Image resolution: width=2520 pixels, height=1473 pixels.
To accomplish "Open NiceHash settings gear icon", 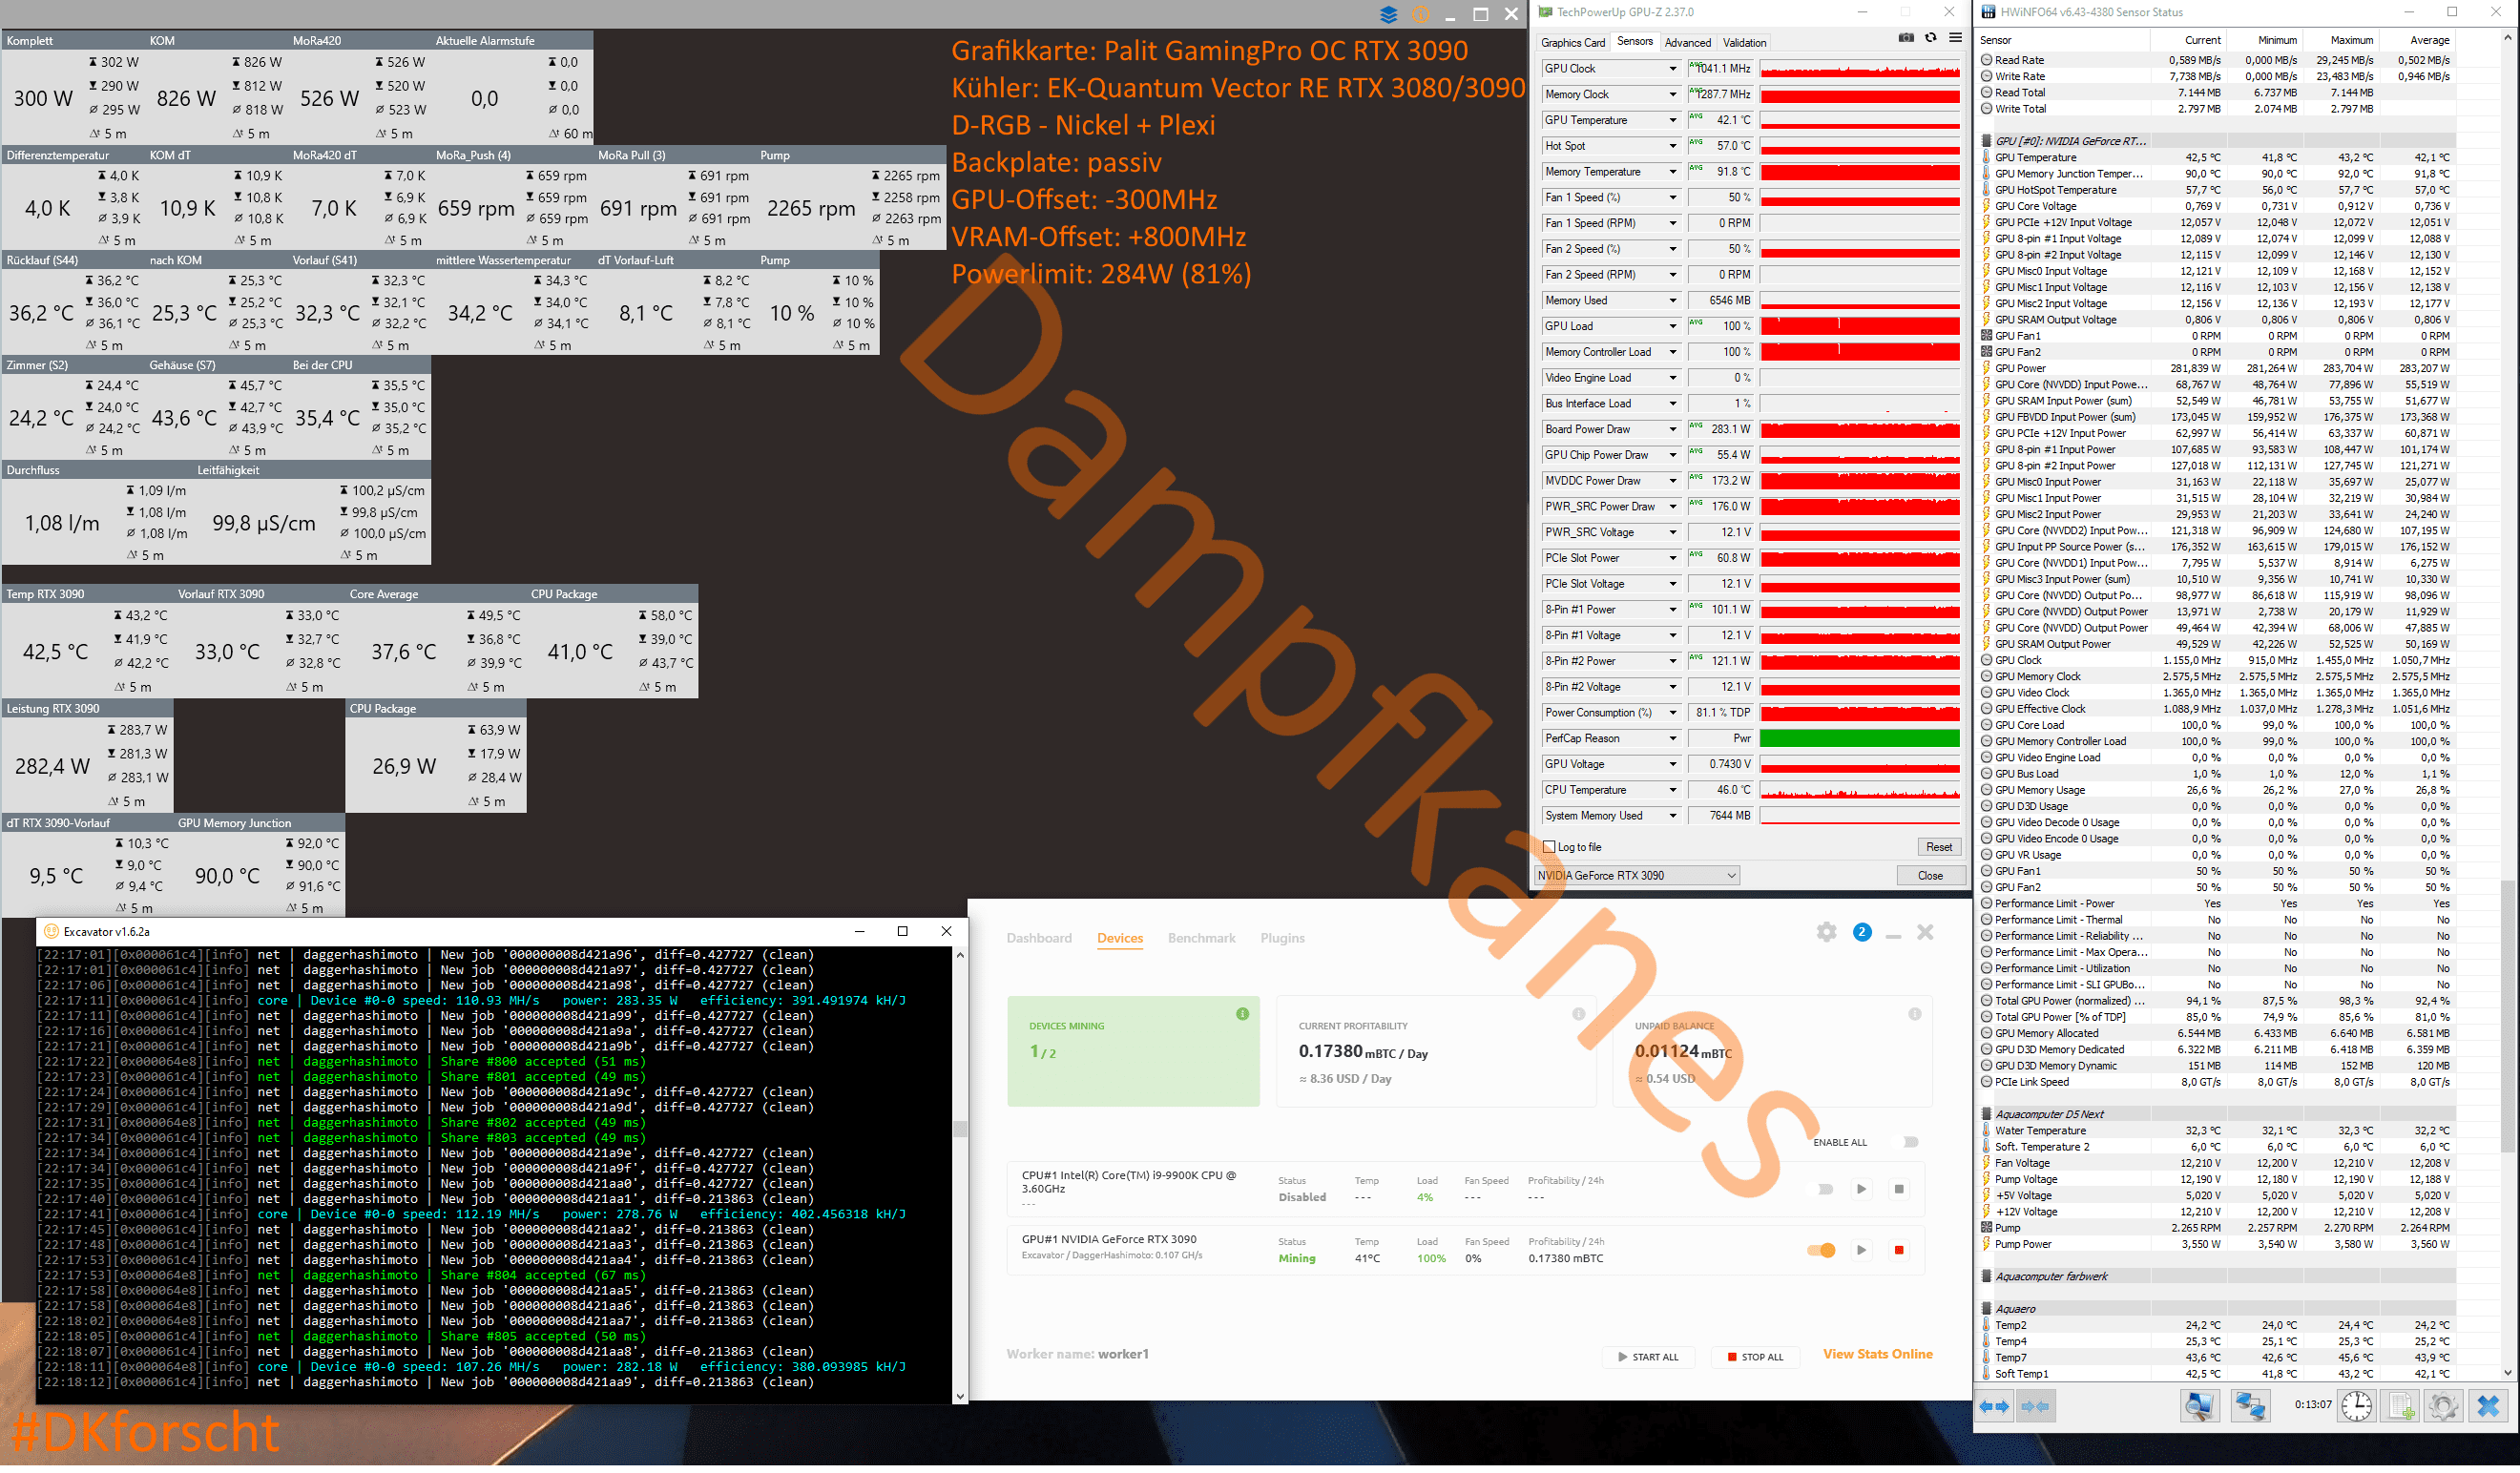I will click(x=1826, y=932).
